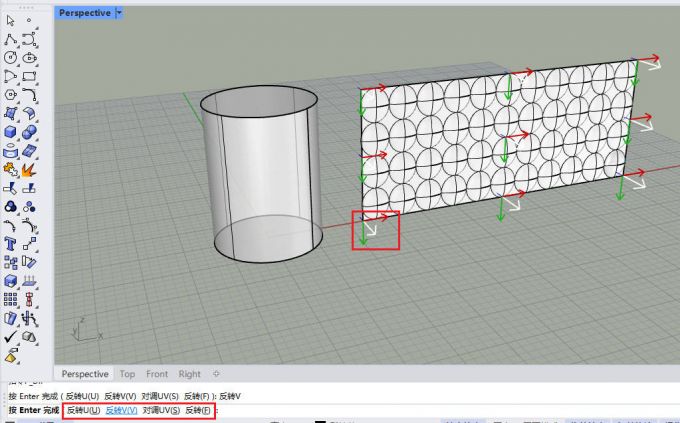The image size is (680, 423).
Task: Select the Fillet curves tool
Action: (x=29, y=95)
